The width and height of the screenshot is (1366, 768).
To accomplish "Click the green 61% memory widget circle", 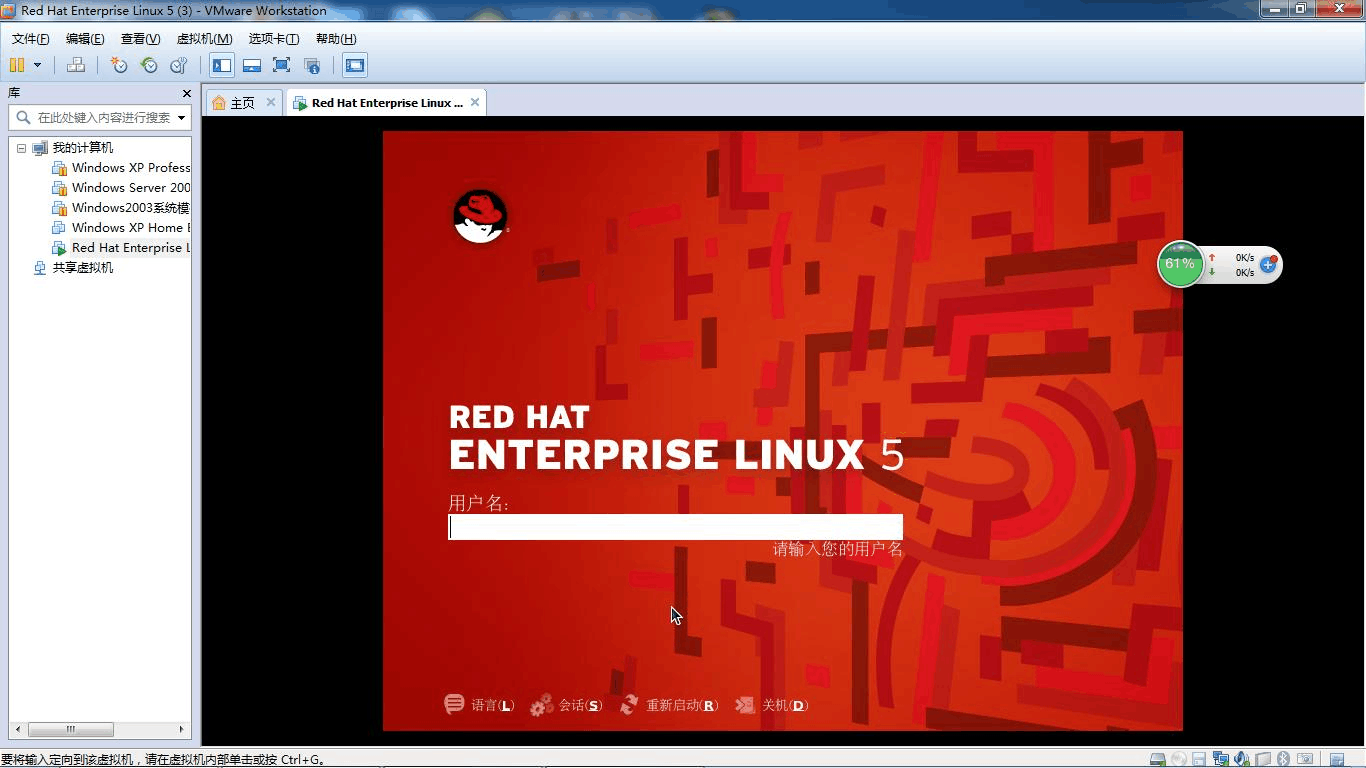I will click(x=1180, y=264).
